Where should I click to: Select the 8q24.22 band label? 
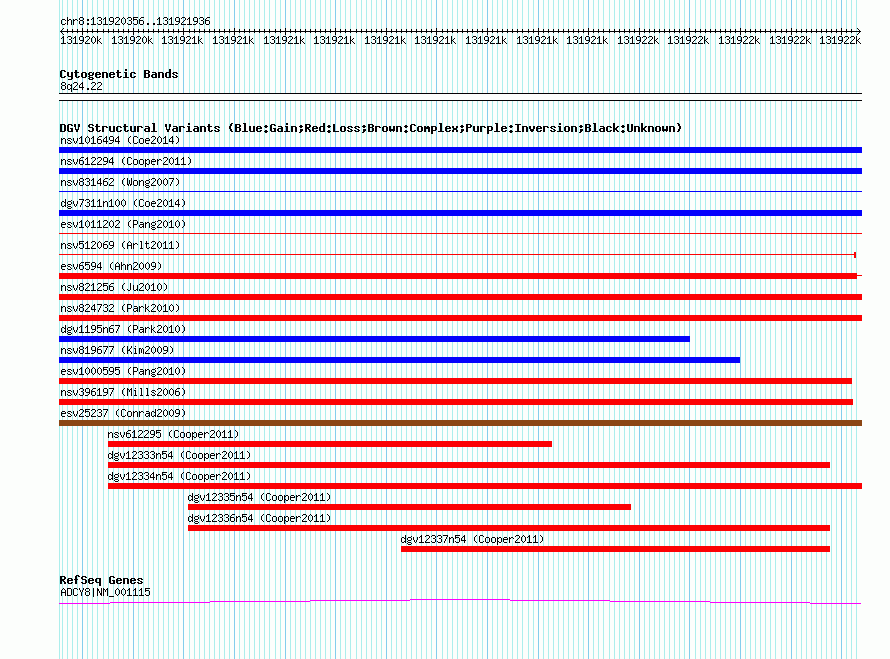click(x=81, y=86)
